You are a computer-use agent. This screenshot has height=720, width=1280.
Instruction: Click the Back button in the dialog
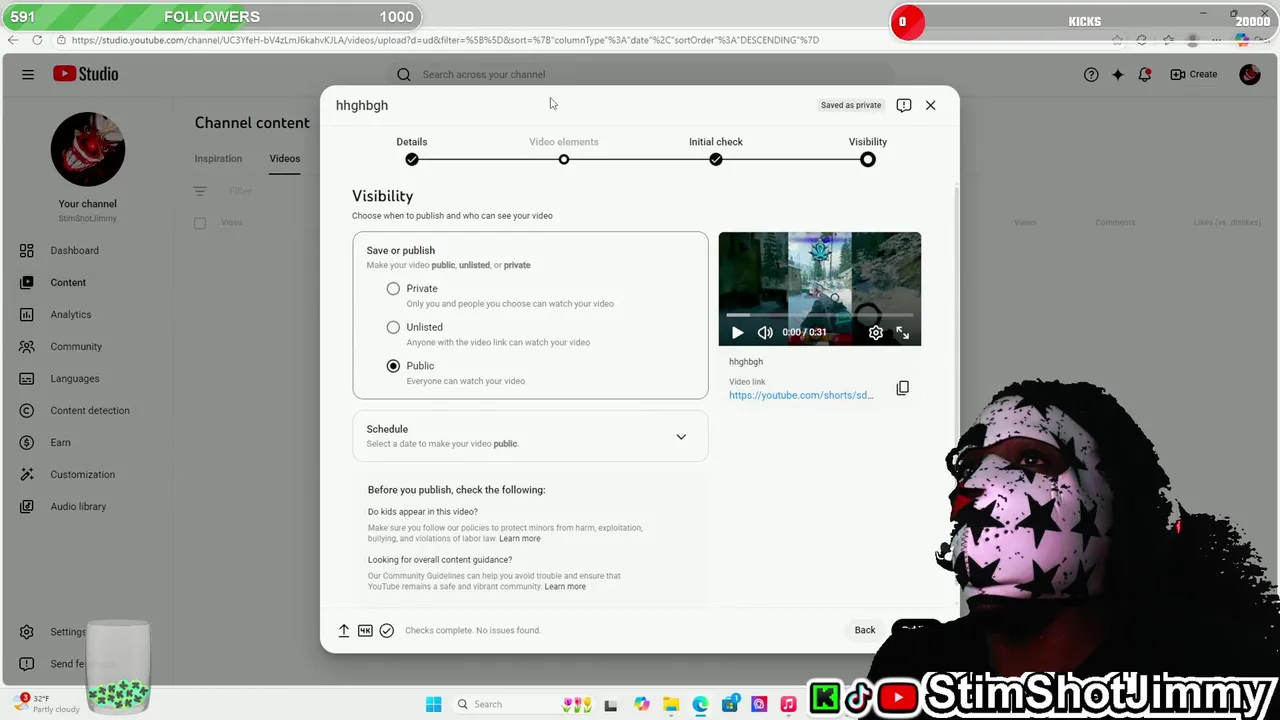pyautogui.click(x=865, y=630)
